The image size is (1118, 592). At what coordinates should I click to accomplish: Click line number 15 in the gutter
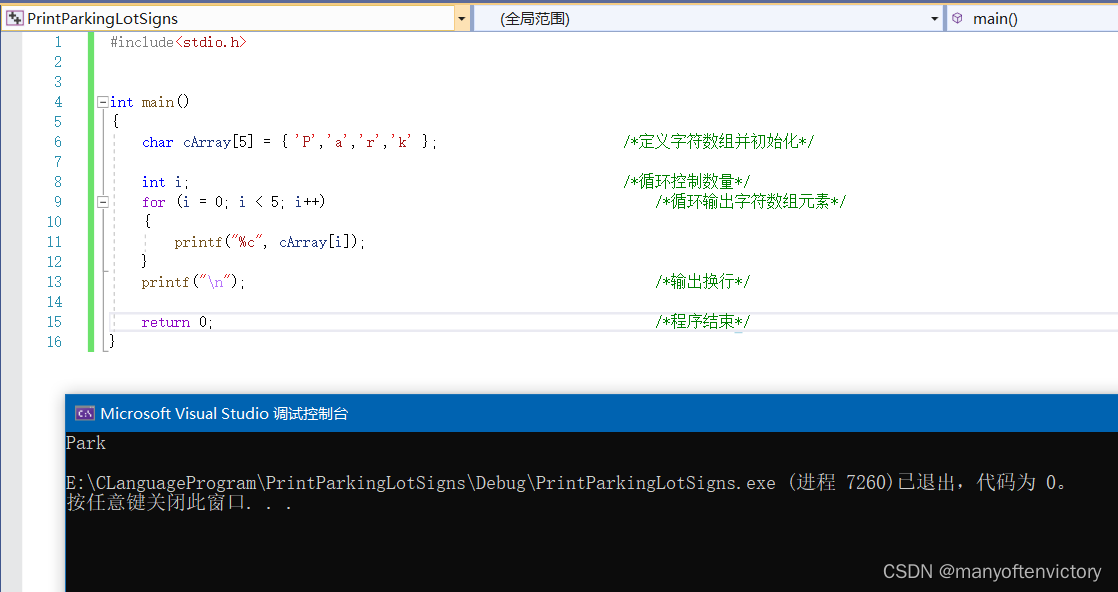pos(54,322)
